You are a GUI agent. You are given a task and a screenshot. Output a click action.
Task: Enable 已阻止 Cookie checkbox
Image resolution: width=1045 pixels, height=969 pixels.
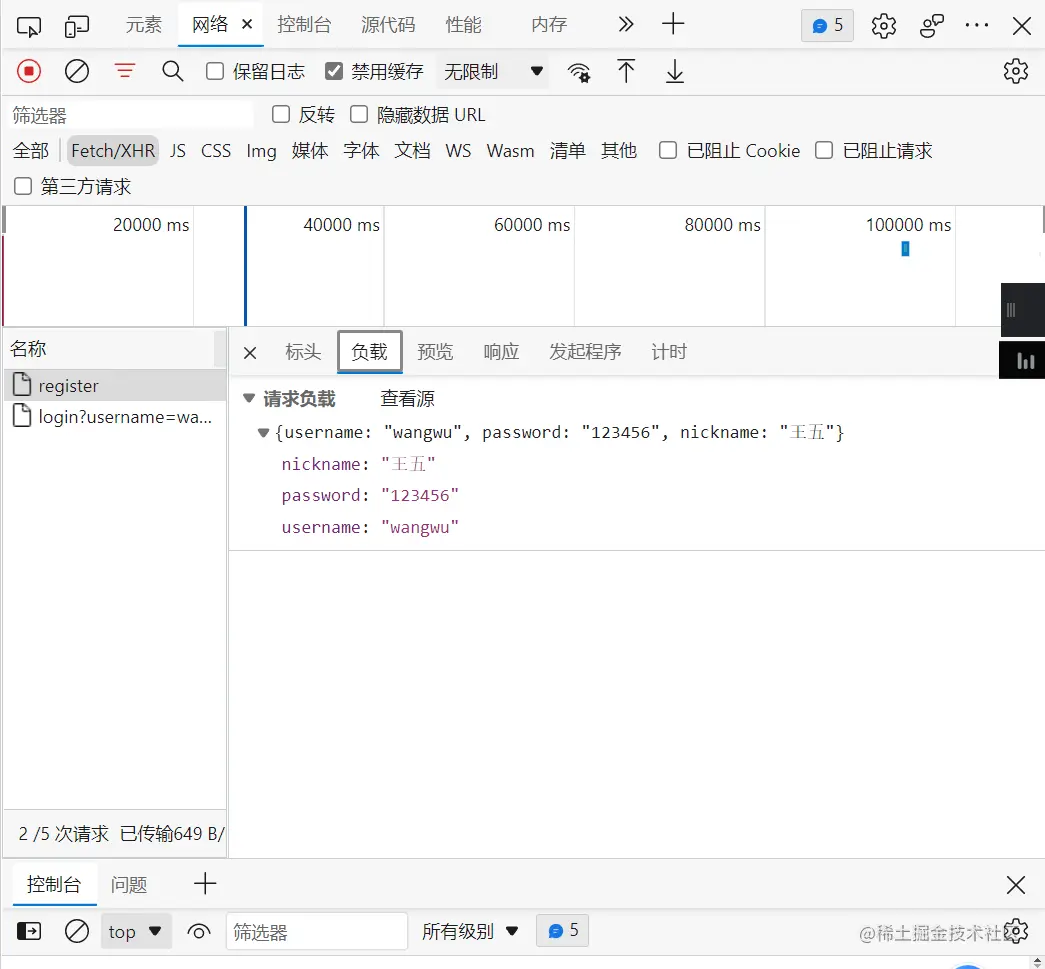[x=667, y=150]
